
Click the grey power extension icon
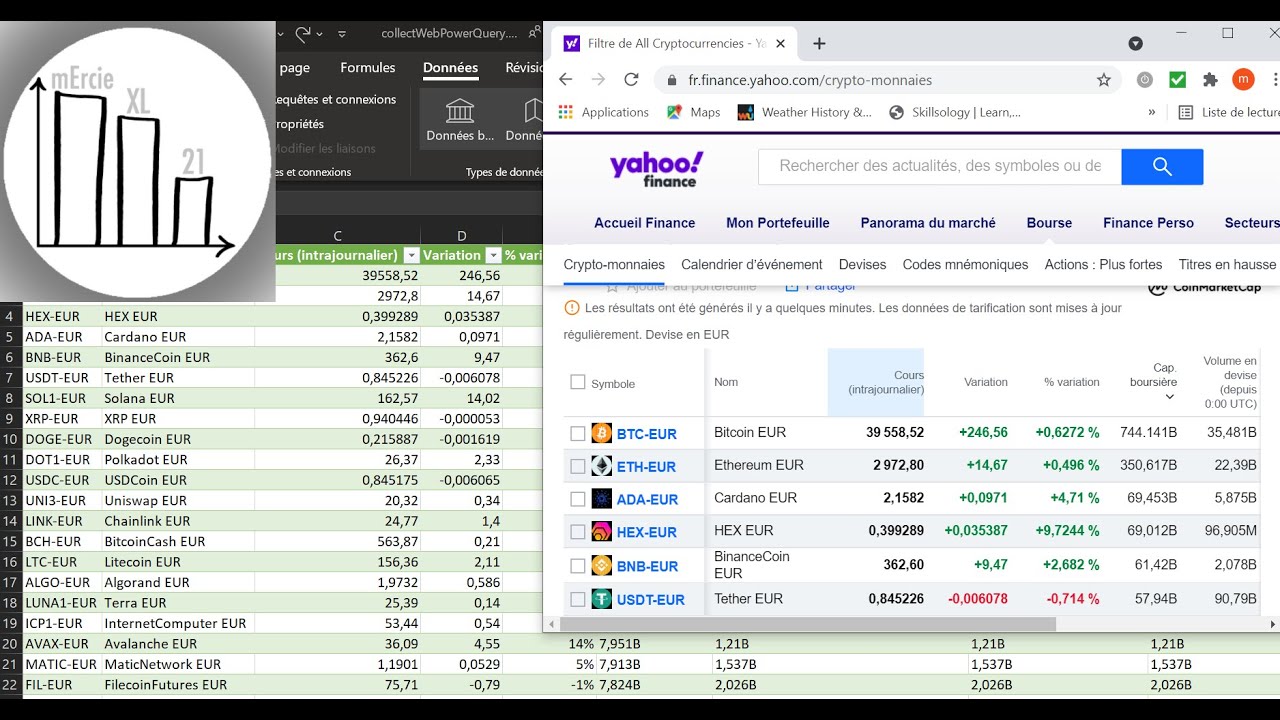click(1145, 80)
